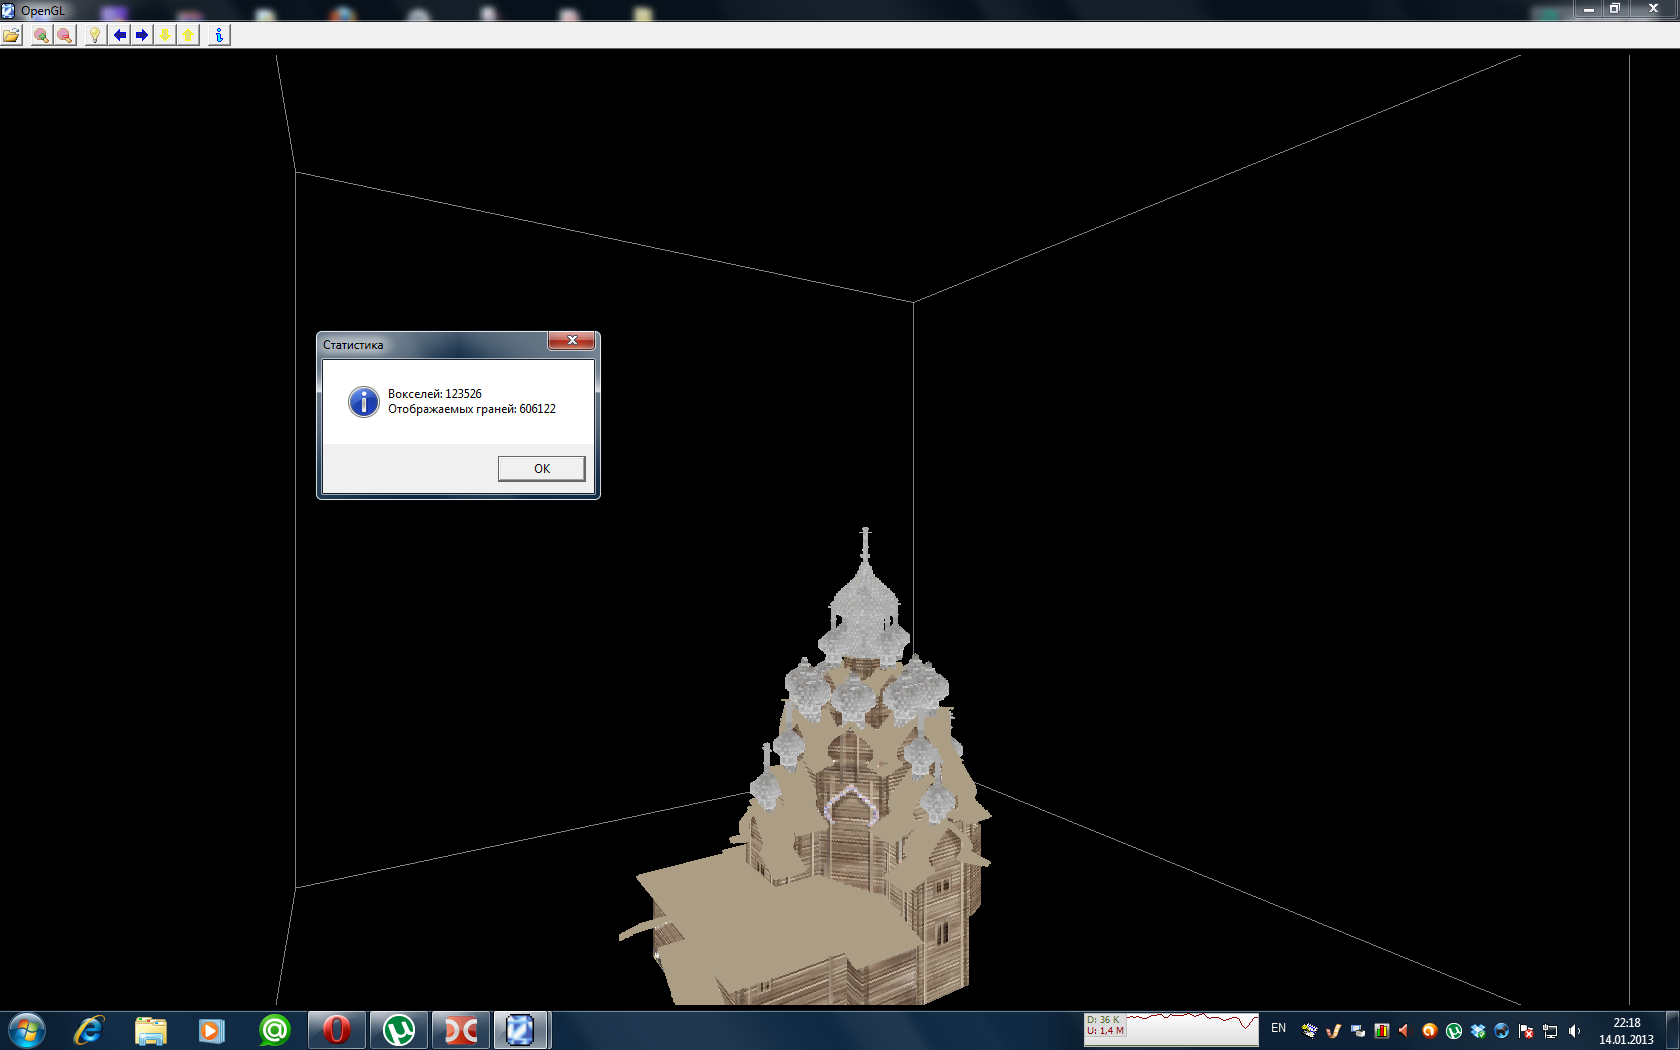Open statistics with the blue info icon
The height and width of the screenshot is (1050, 1680).
tap(219, 35)
